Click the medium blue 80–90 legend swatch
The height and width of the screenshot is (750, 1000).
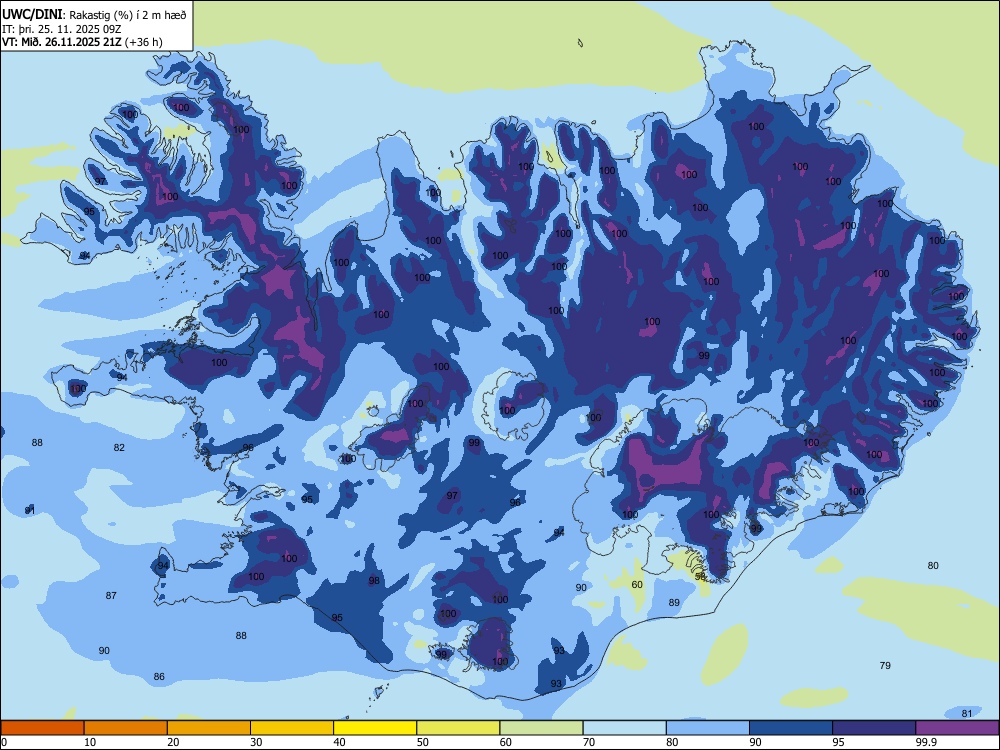pos(708,728)
